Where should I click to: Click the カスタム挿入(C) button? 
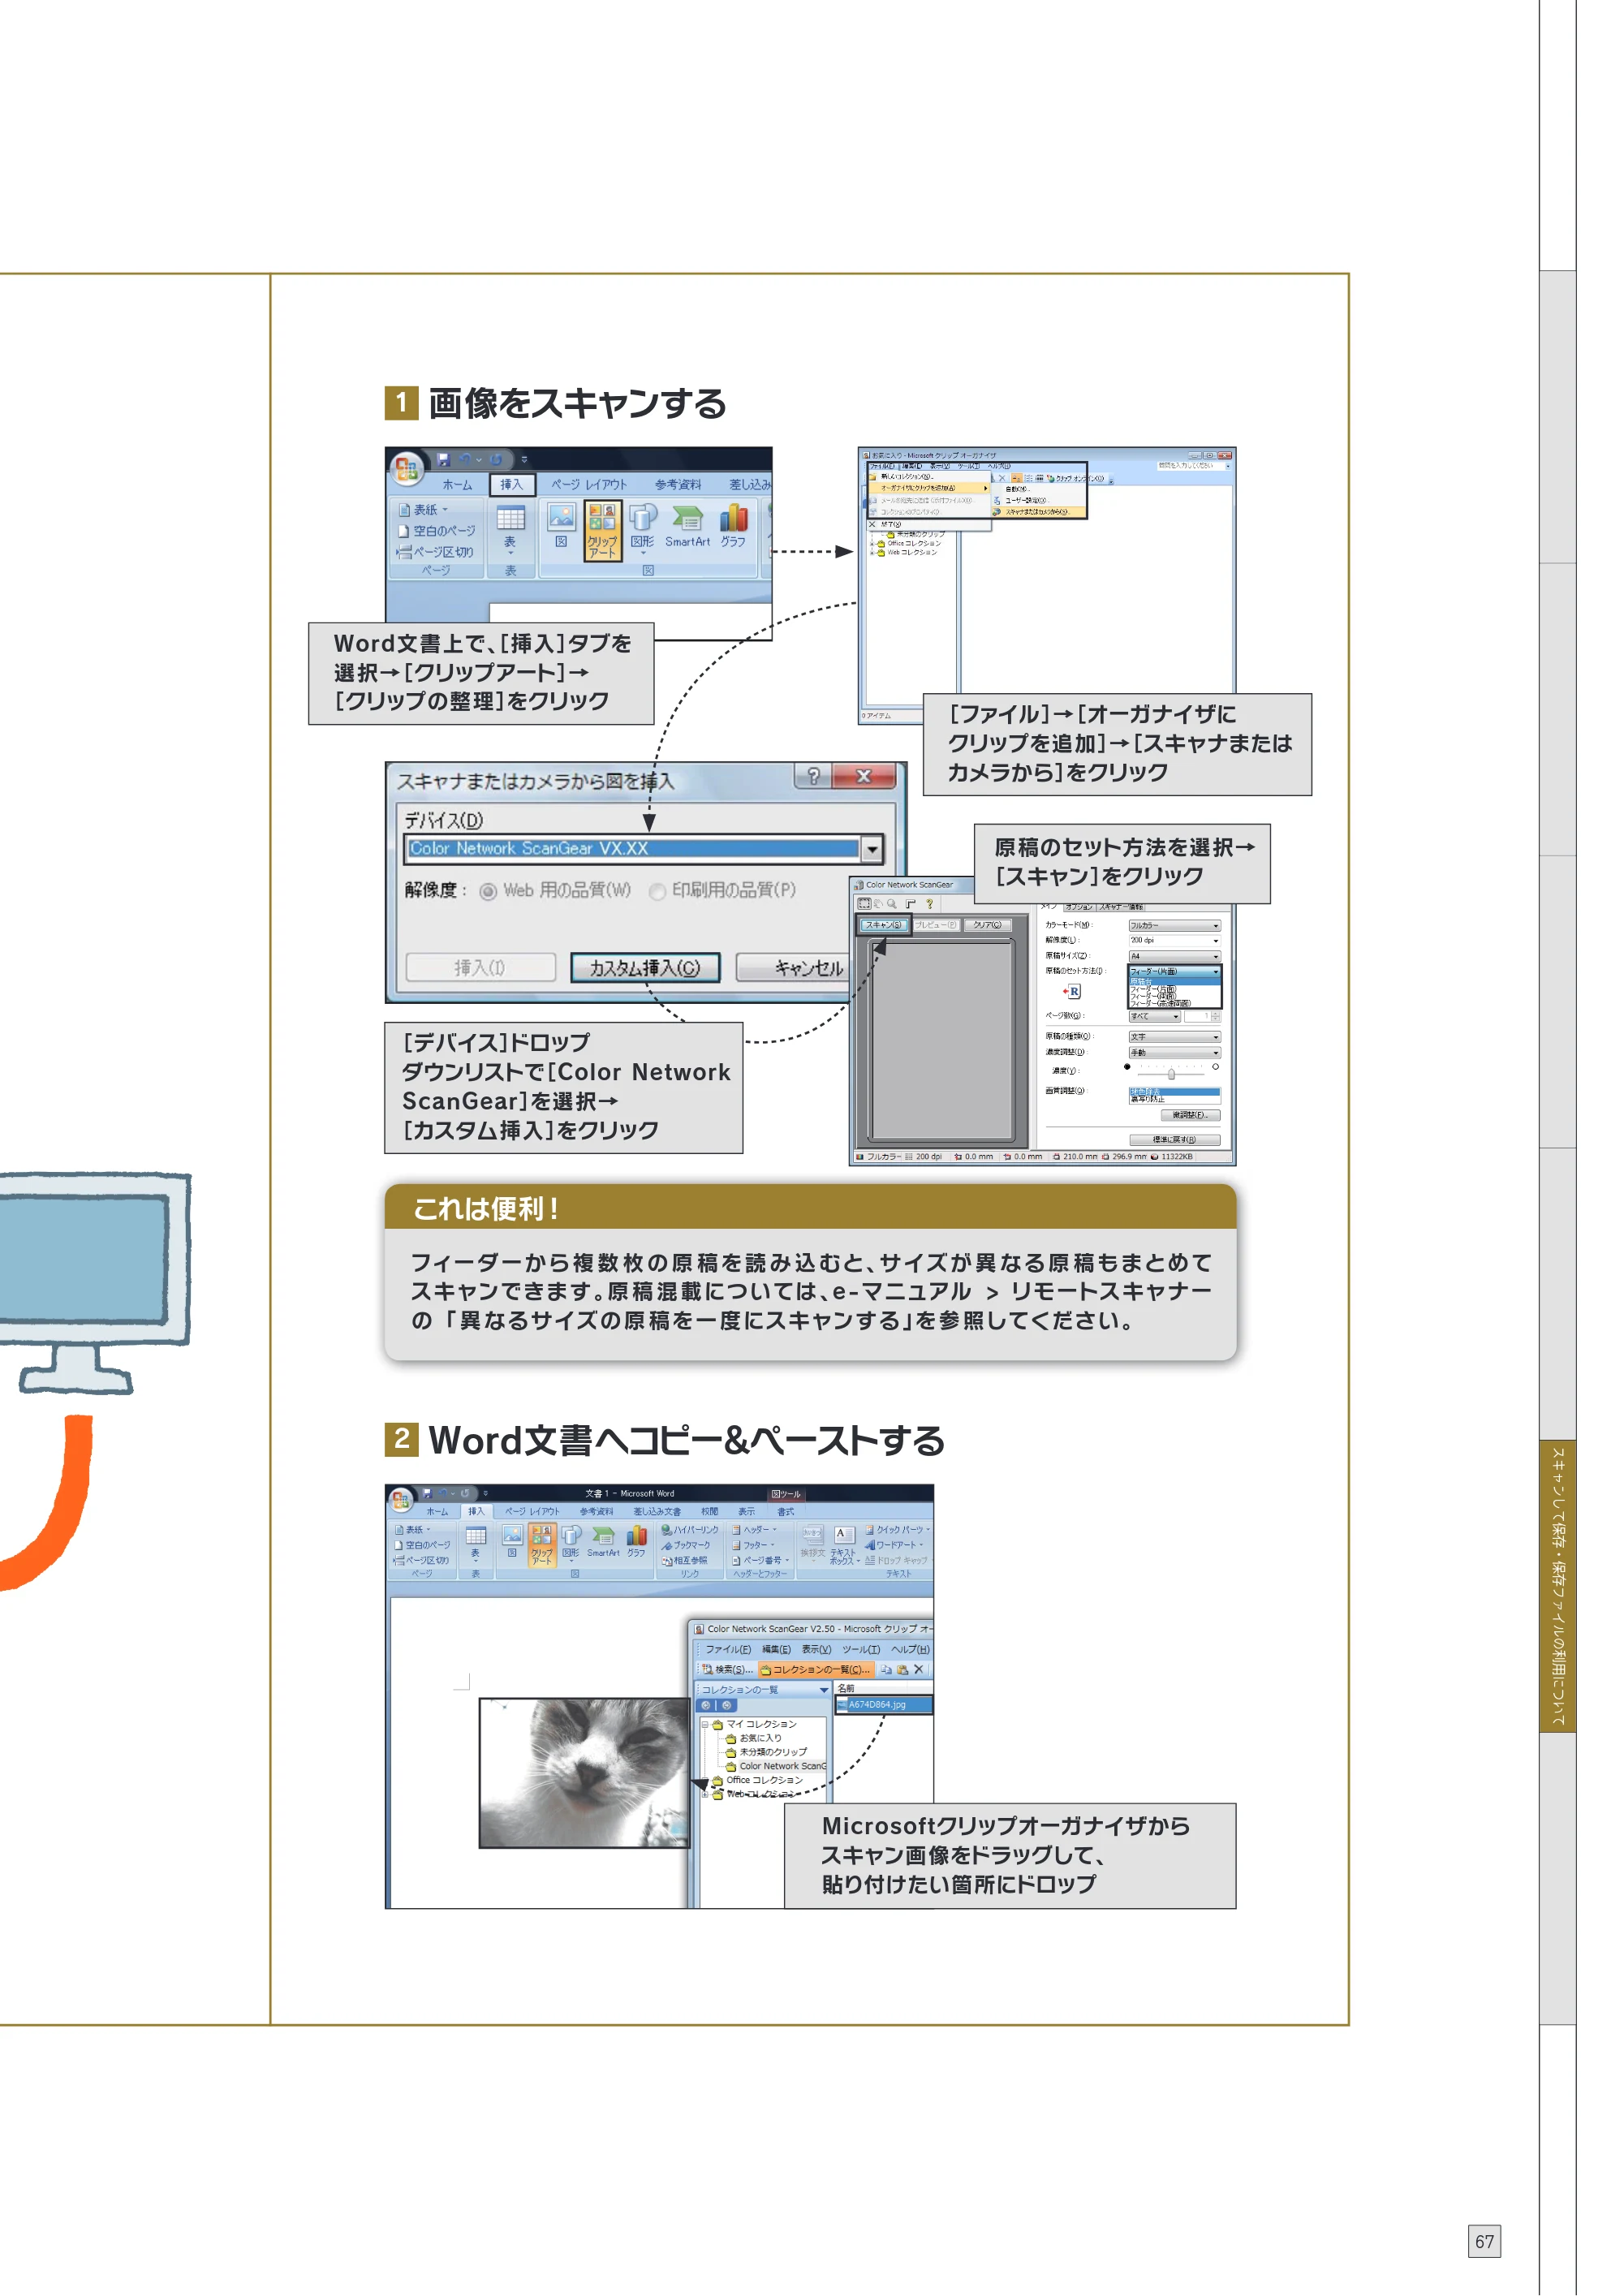point(645,967)
